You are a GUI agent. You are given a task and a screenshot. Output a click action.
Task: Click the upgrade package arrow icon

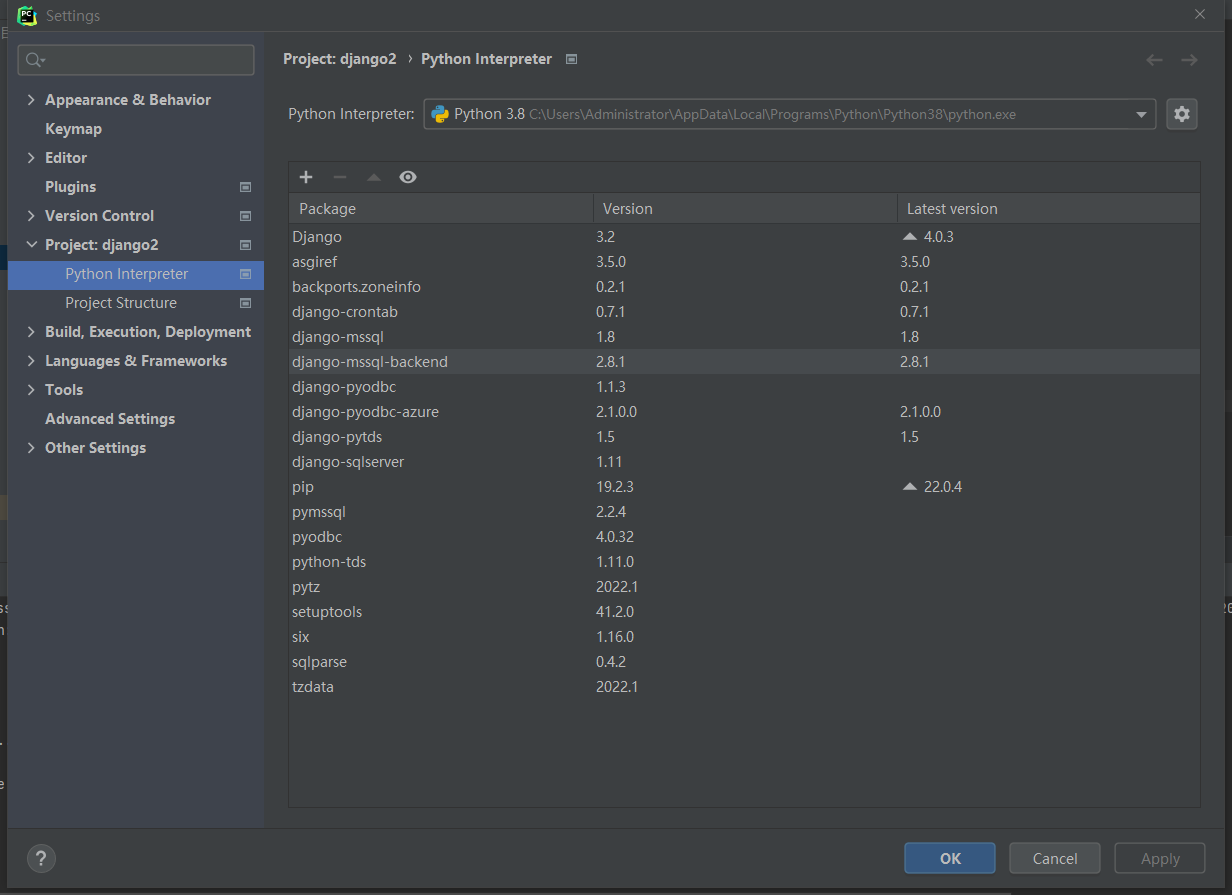coord(374,177)
